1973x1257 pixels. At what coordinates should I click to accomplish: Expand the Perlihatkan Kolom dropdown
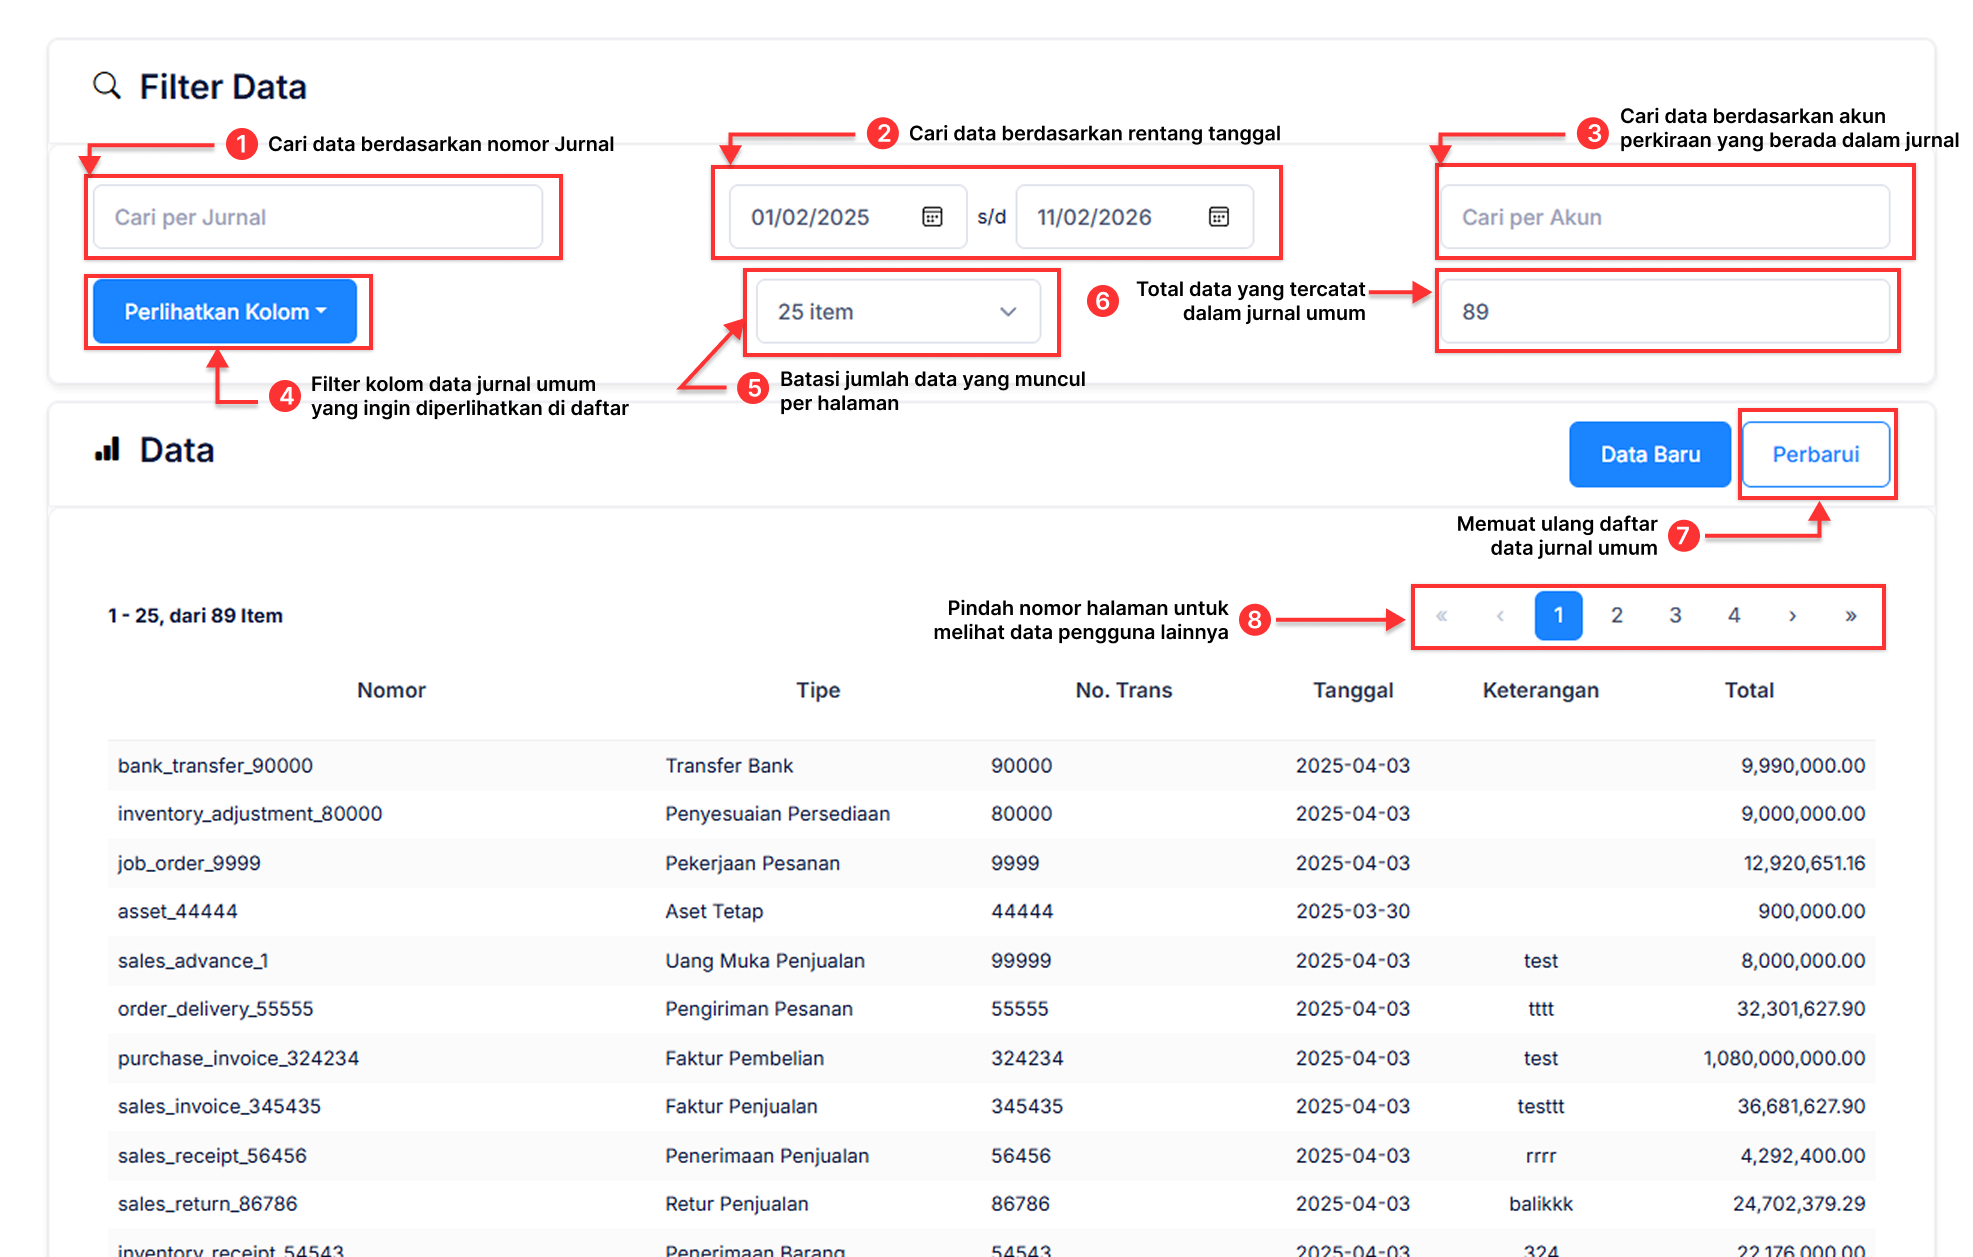pyautogui.click(x=225, y=312)
